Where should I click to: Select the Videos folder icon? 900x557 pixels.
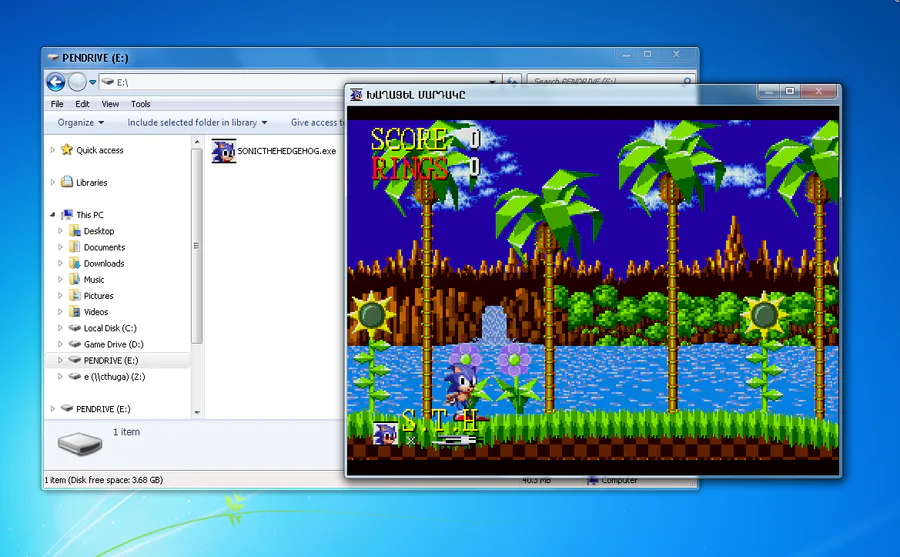point(75,312)
